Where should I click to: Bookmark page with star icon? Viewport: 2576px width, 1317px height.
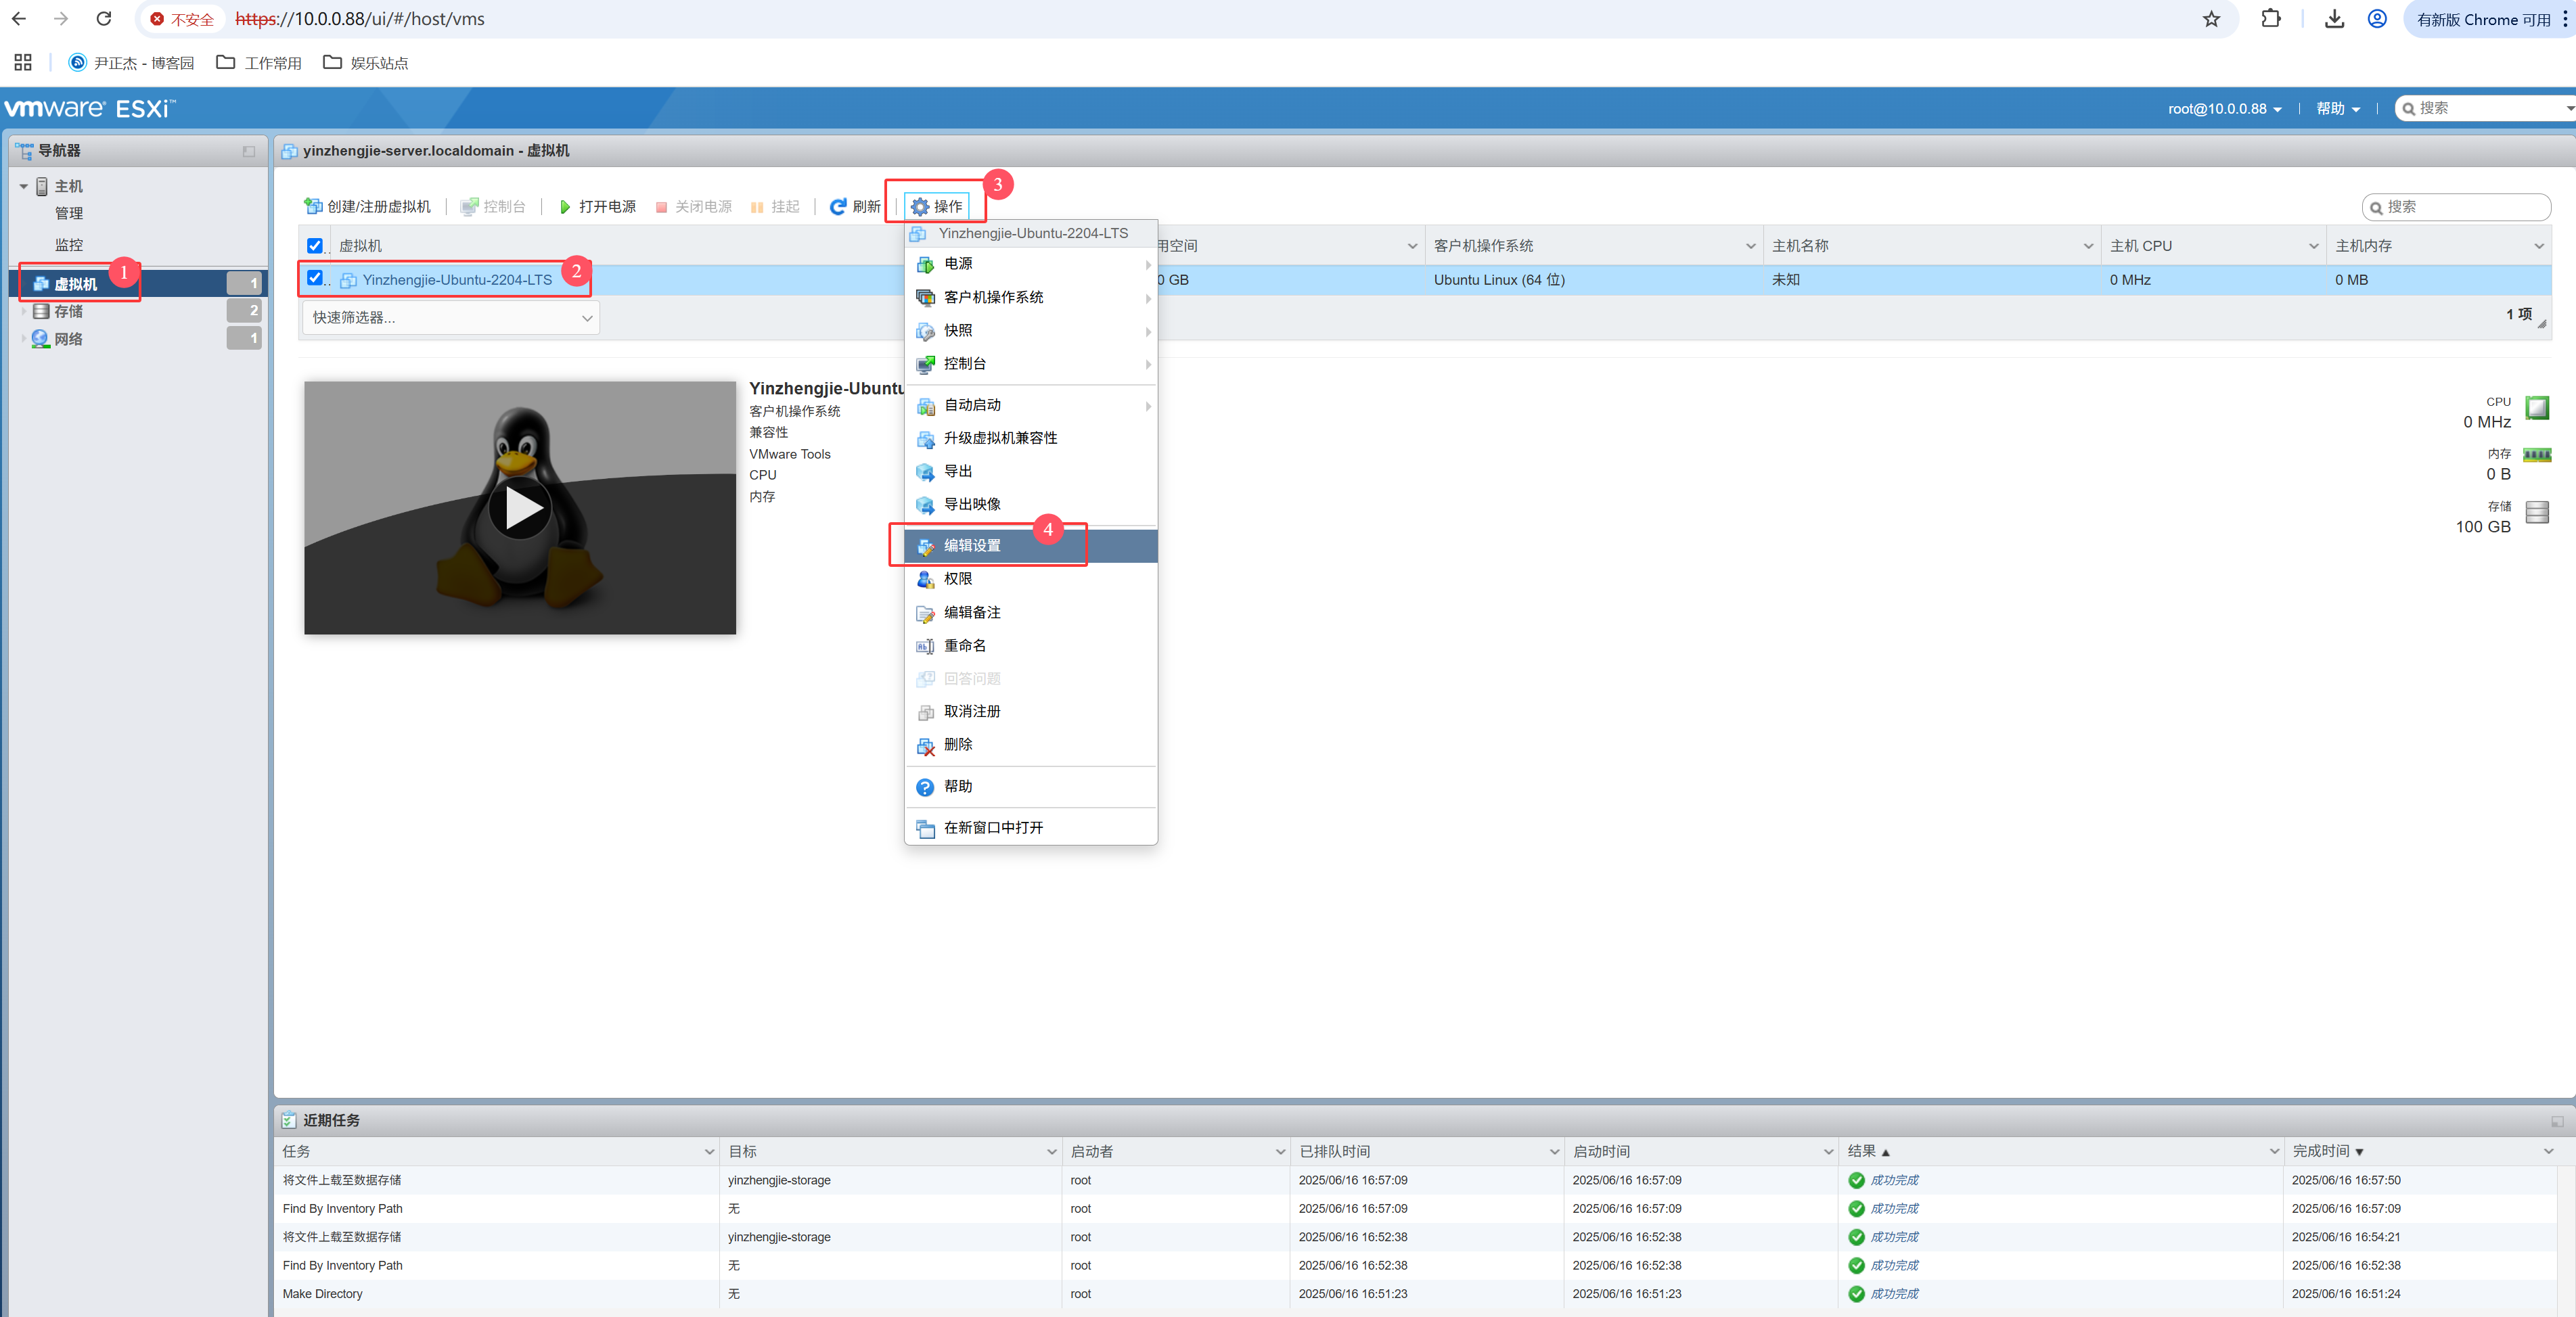(2211, 19)
